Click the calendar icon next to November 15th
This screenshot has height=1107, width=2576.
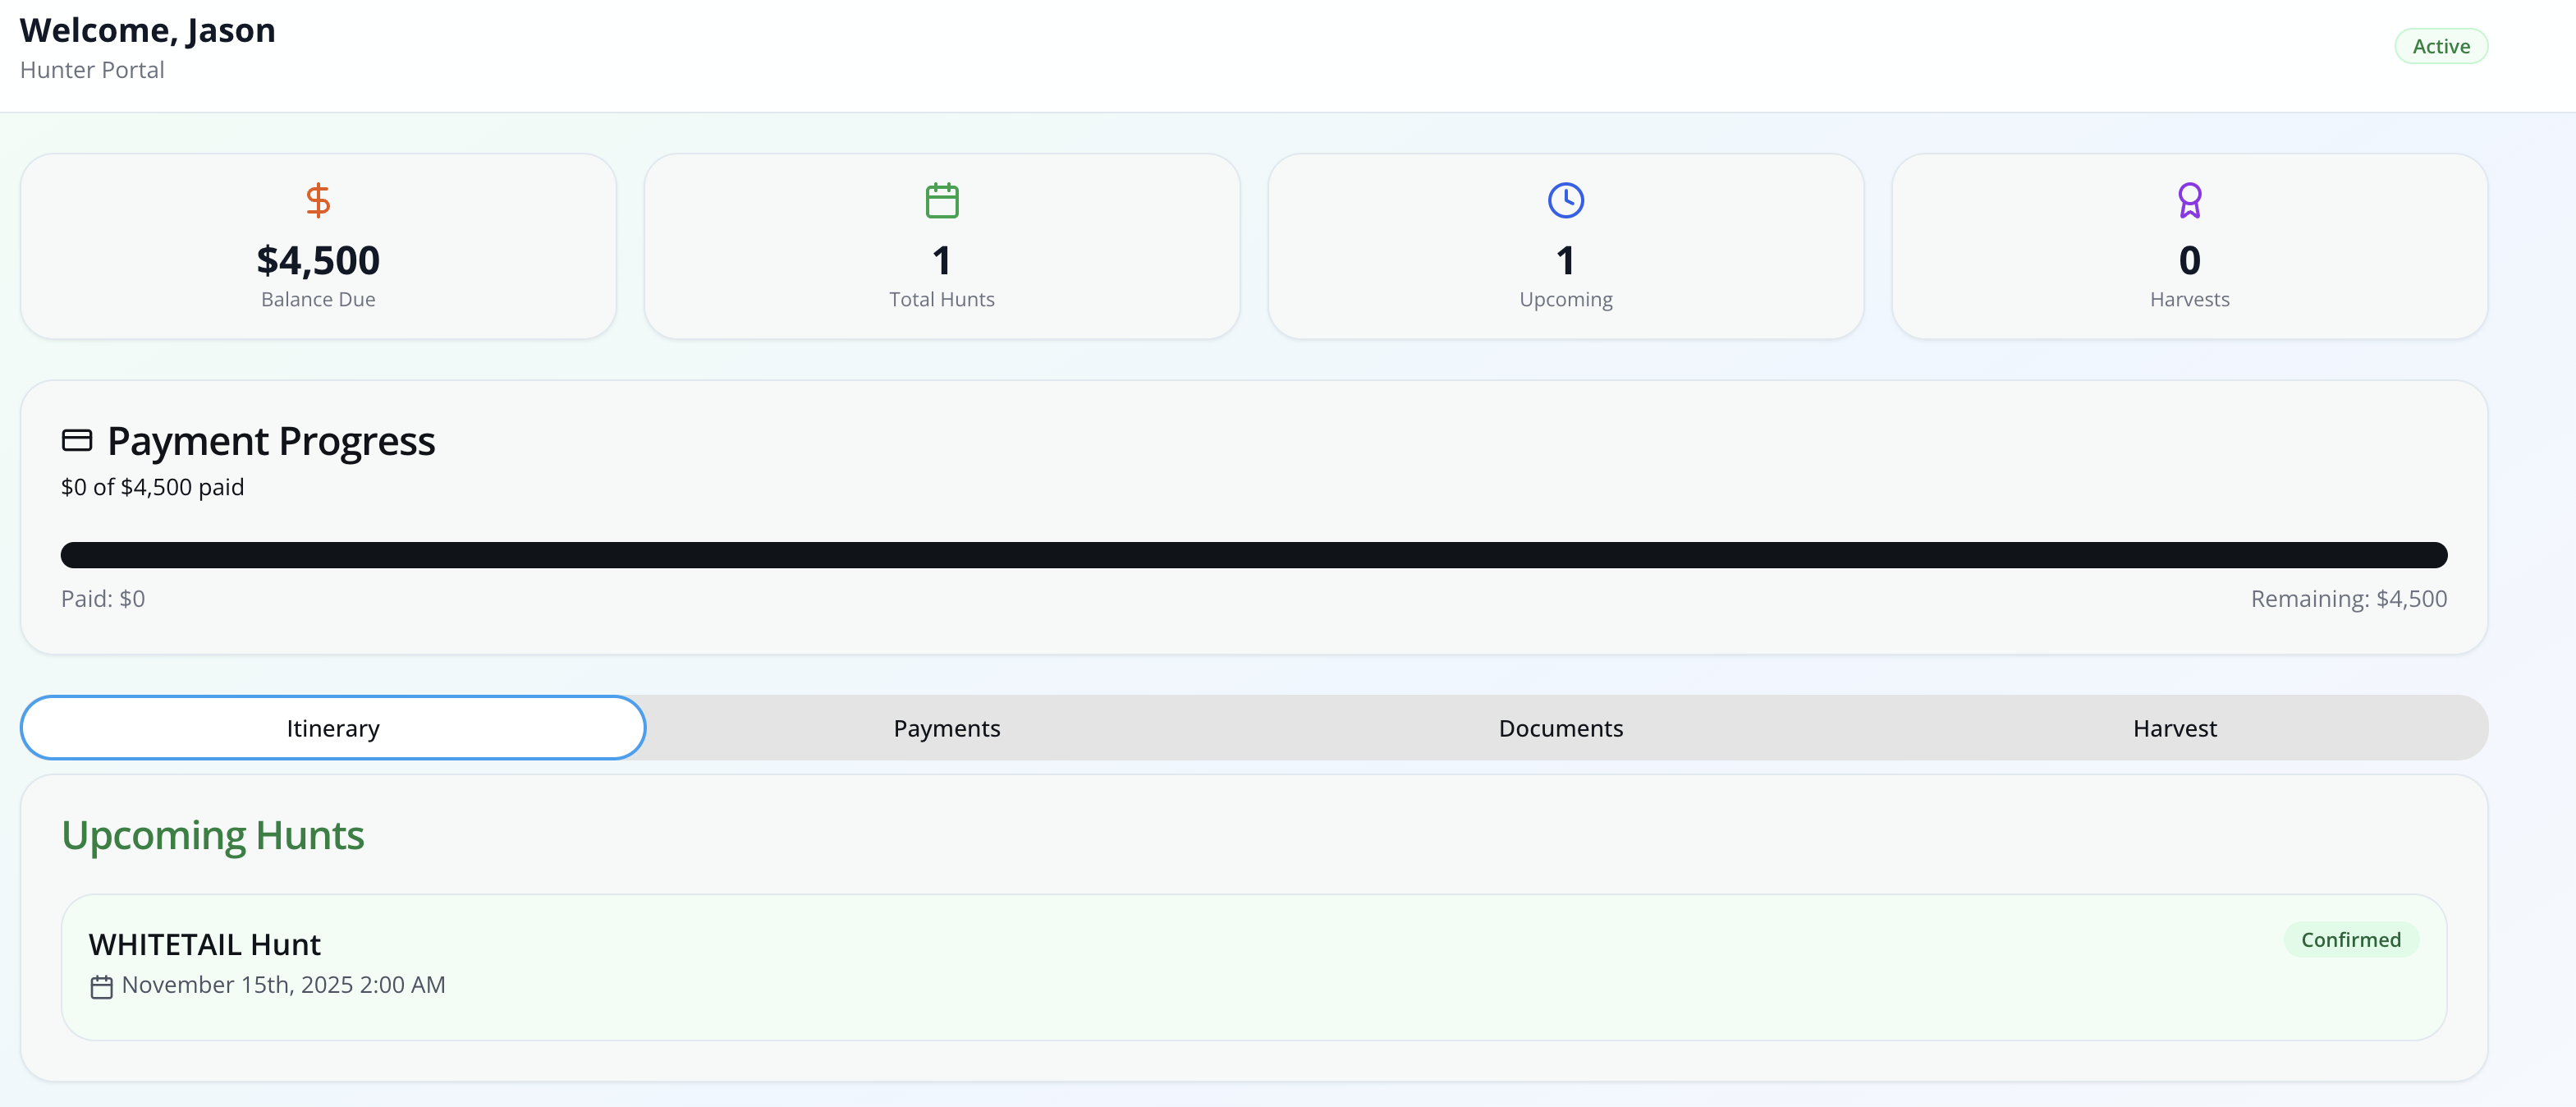(101, 987)
